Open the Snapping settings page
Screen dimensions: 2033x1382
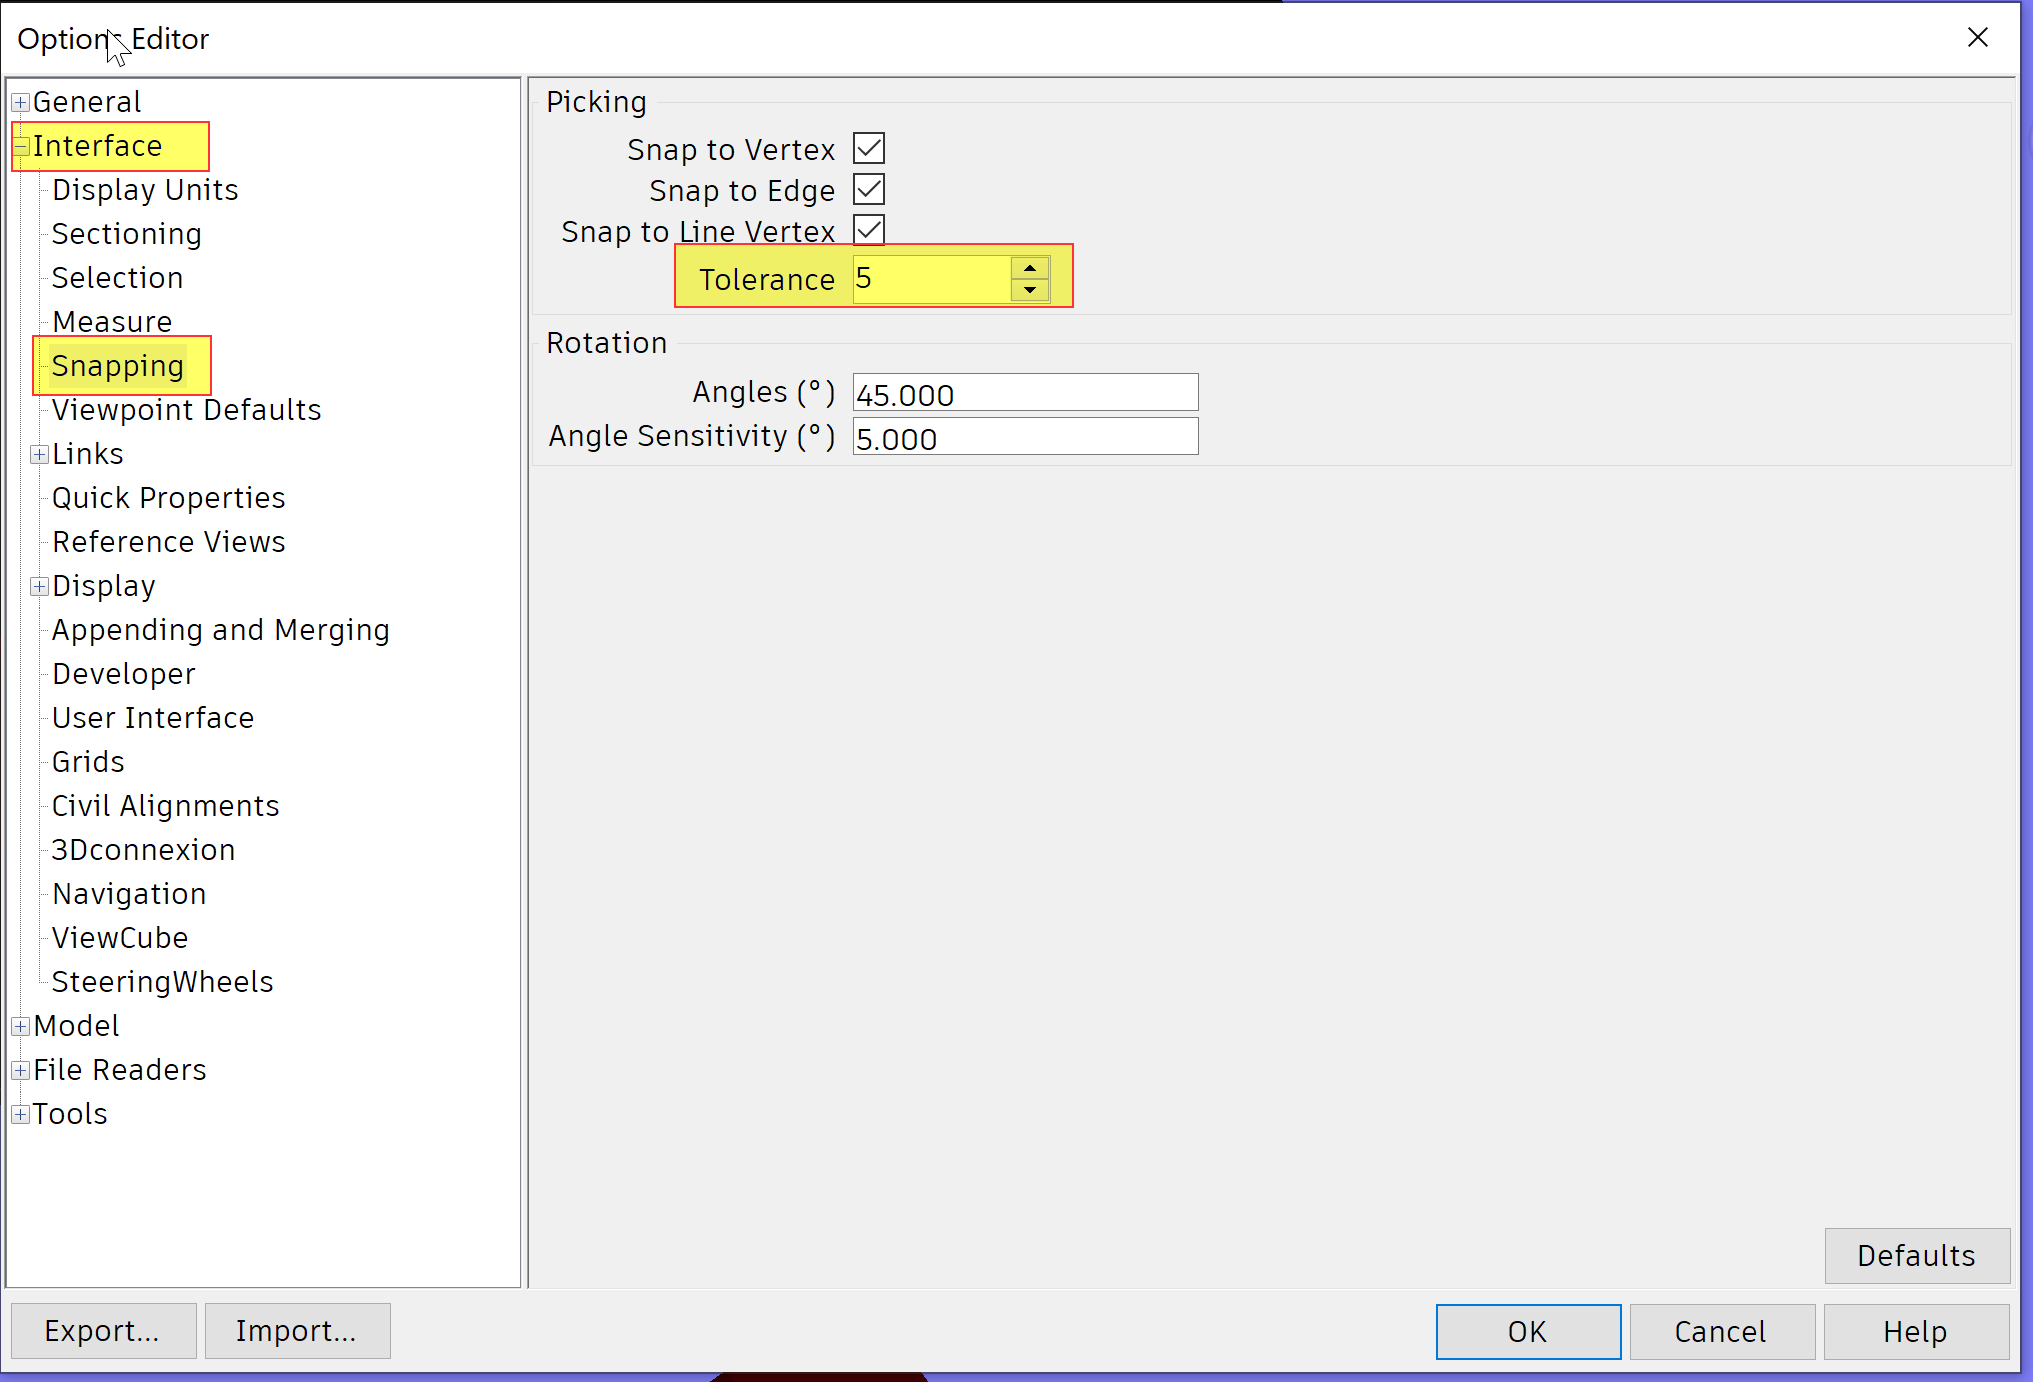pyautogui.click(x=119, y=365)
